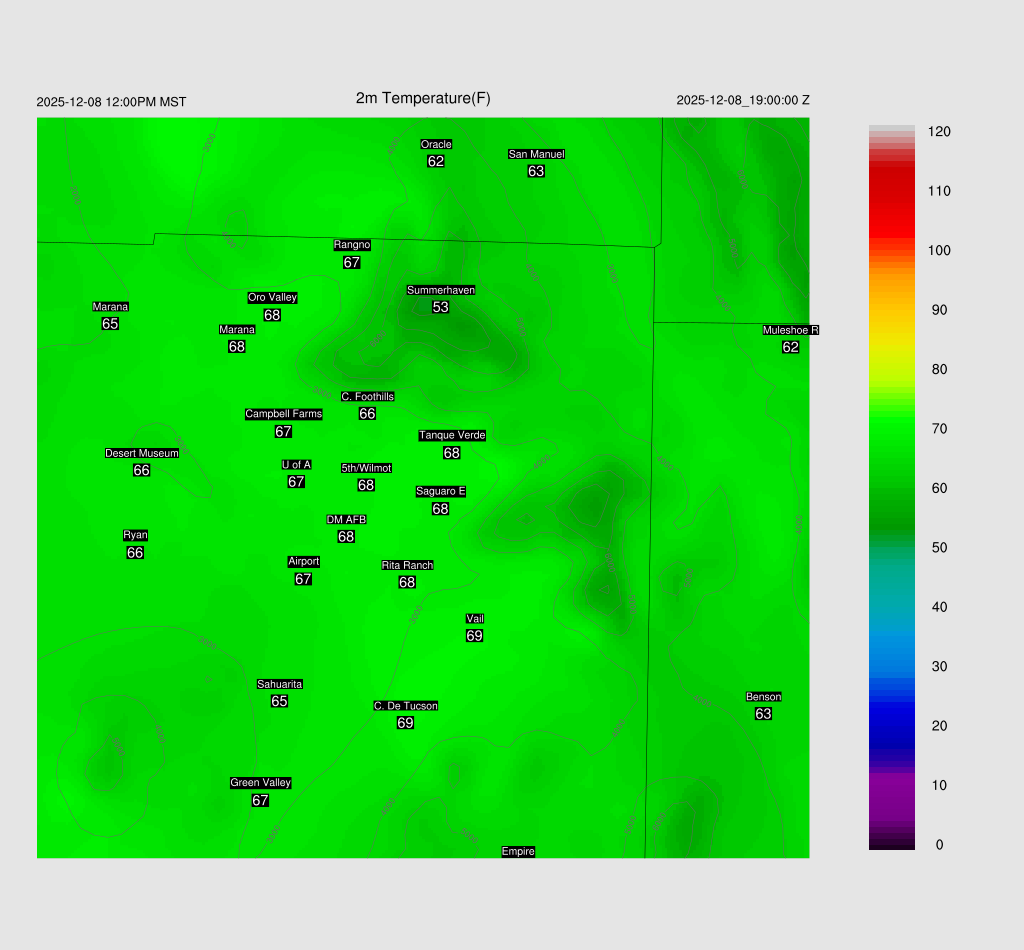Viewport: 1024px width, 950px height.
Task: Click the Summerhaven station label
Action: coord(440,290)
